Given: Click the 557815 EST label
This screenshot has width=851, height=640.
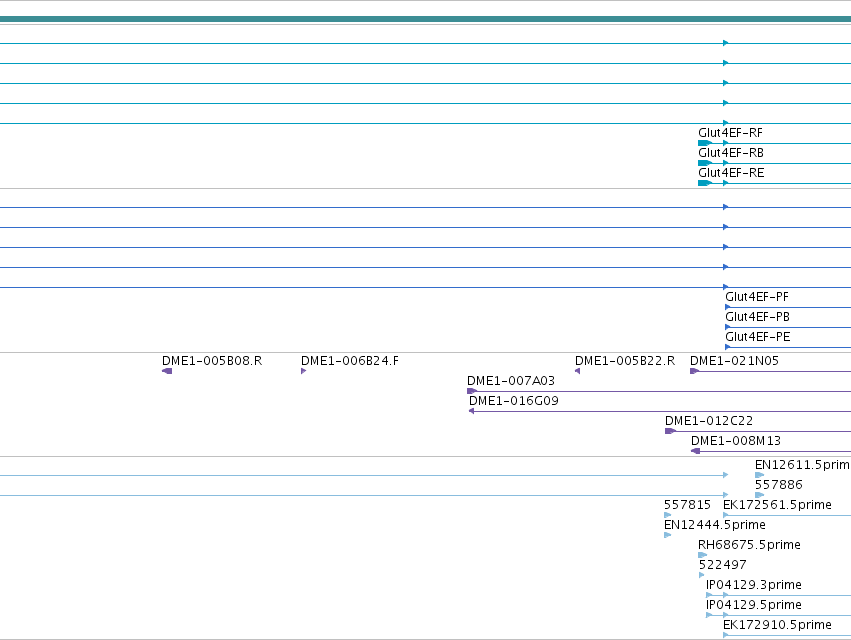Looking at the screenshot, I should tap(687, 505).
